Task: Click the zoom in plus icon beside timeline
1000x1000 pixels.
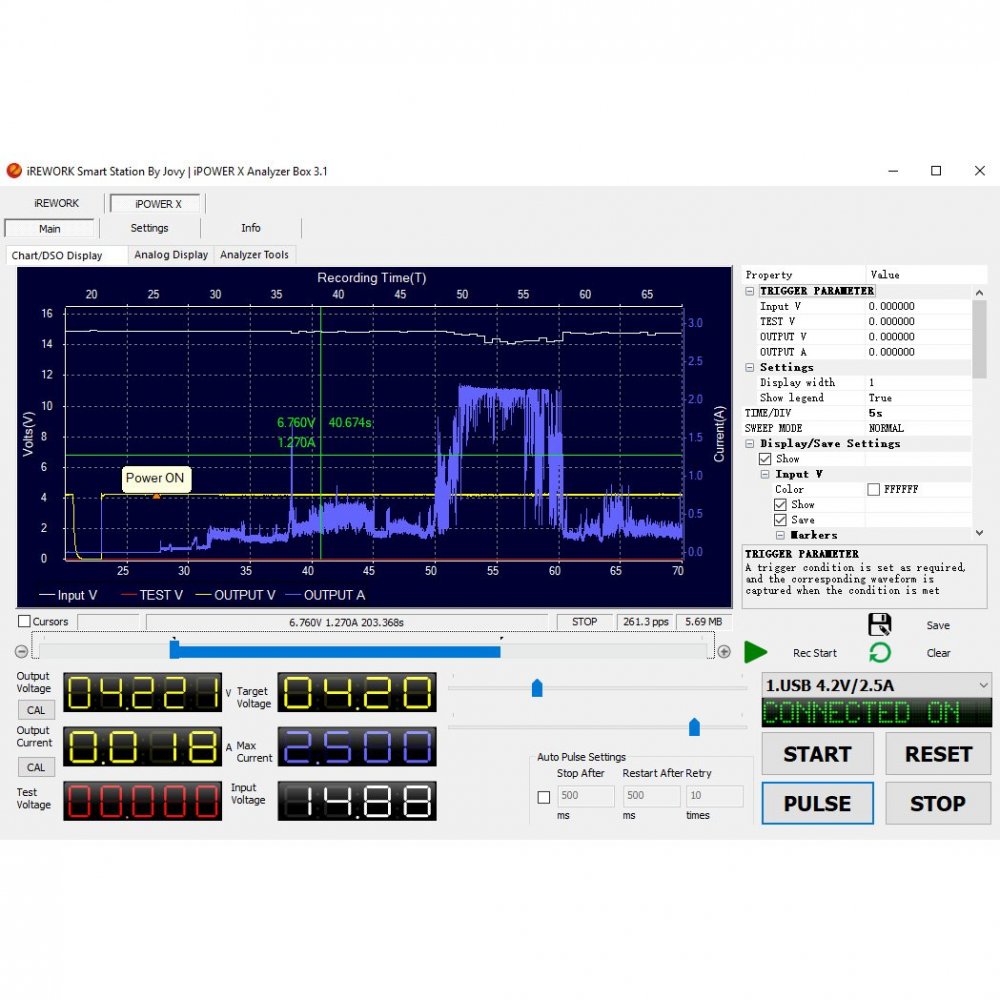Action: pyautogui.click(x=724, y=651)
